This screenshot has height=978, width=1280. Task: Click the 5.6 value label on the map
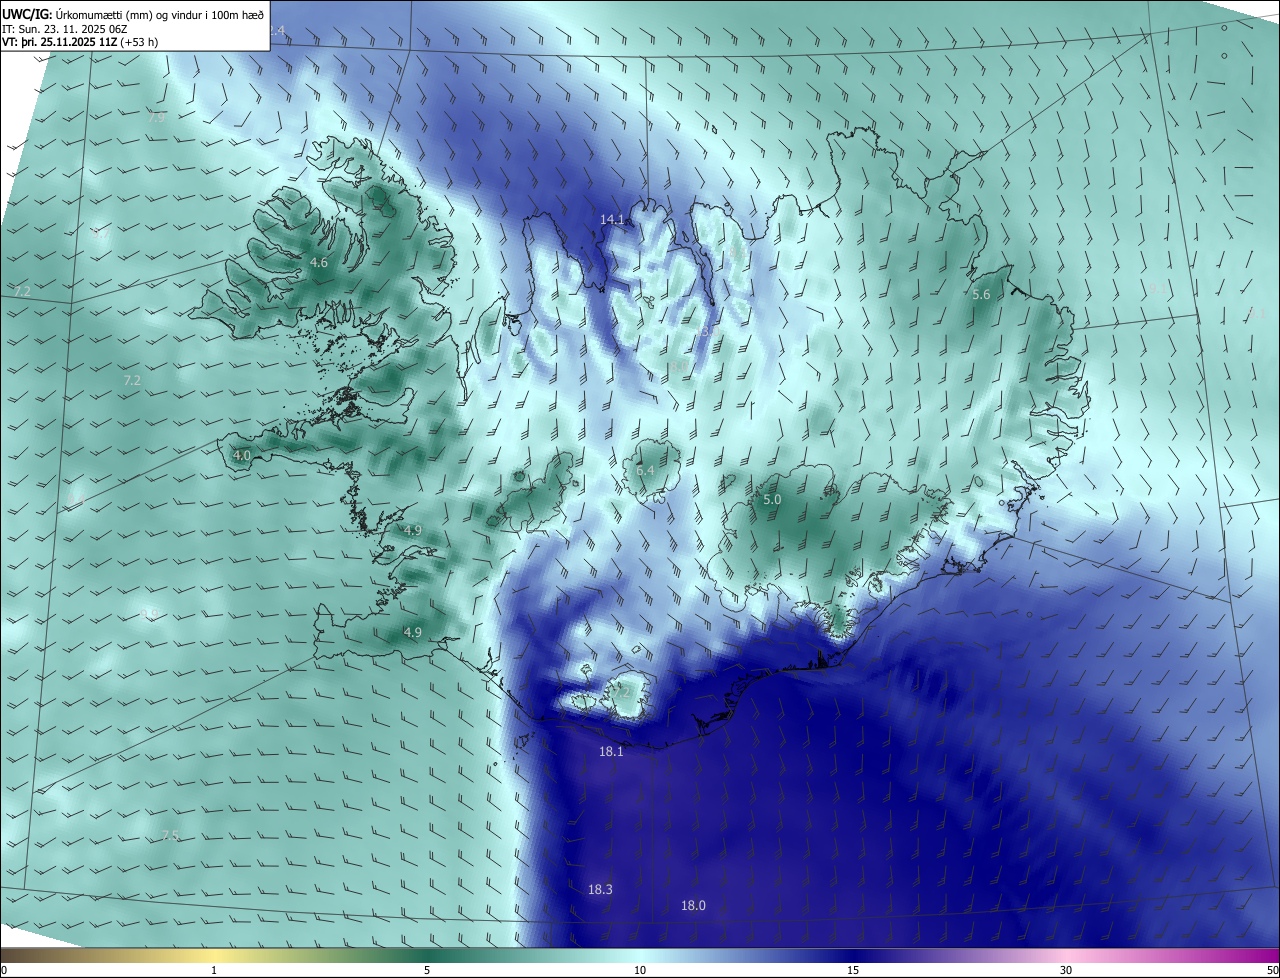click(981, 294)
